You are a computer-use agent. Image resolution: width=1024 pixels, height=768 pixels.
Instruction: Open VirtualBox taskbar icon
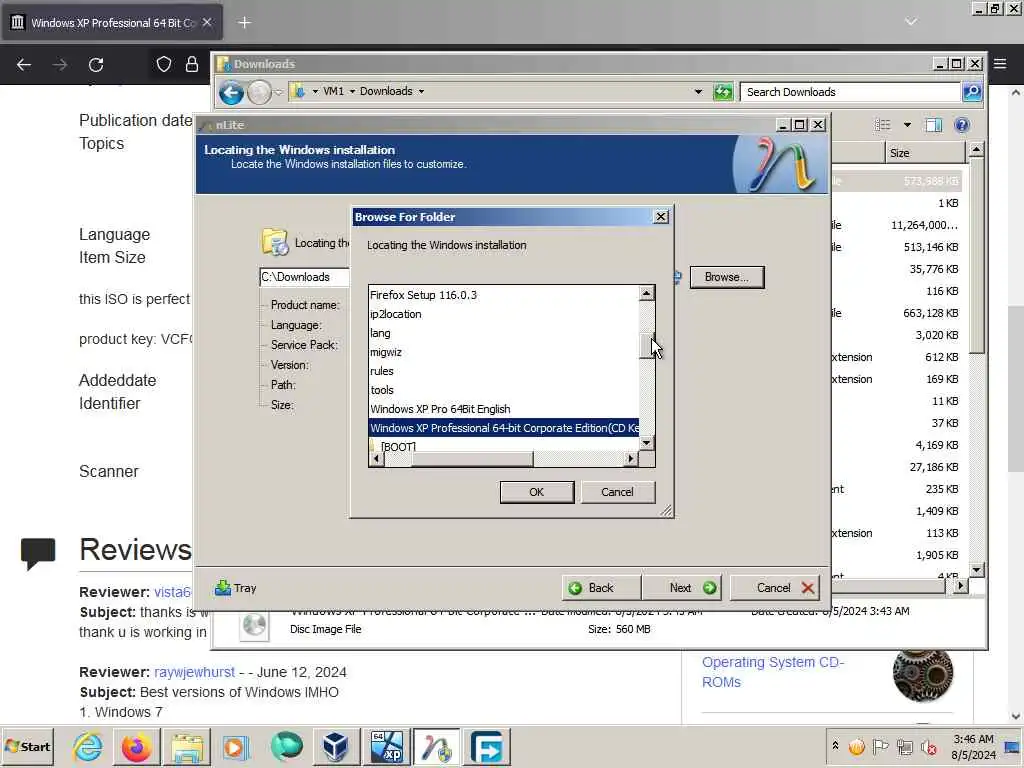(336, 747)
